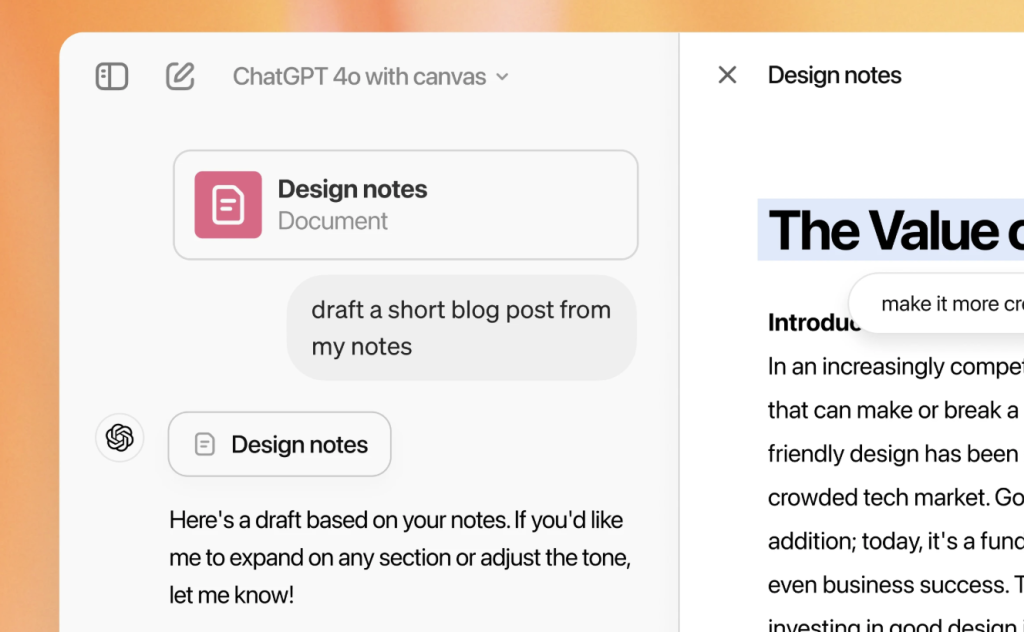Close the canvas panel with X

727,75
